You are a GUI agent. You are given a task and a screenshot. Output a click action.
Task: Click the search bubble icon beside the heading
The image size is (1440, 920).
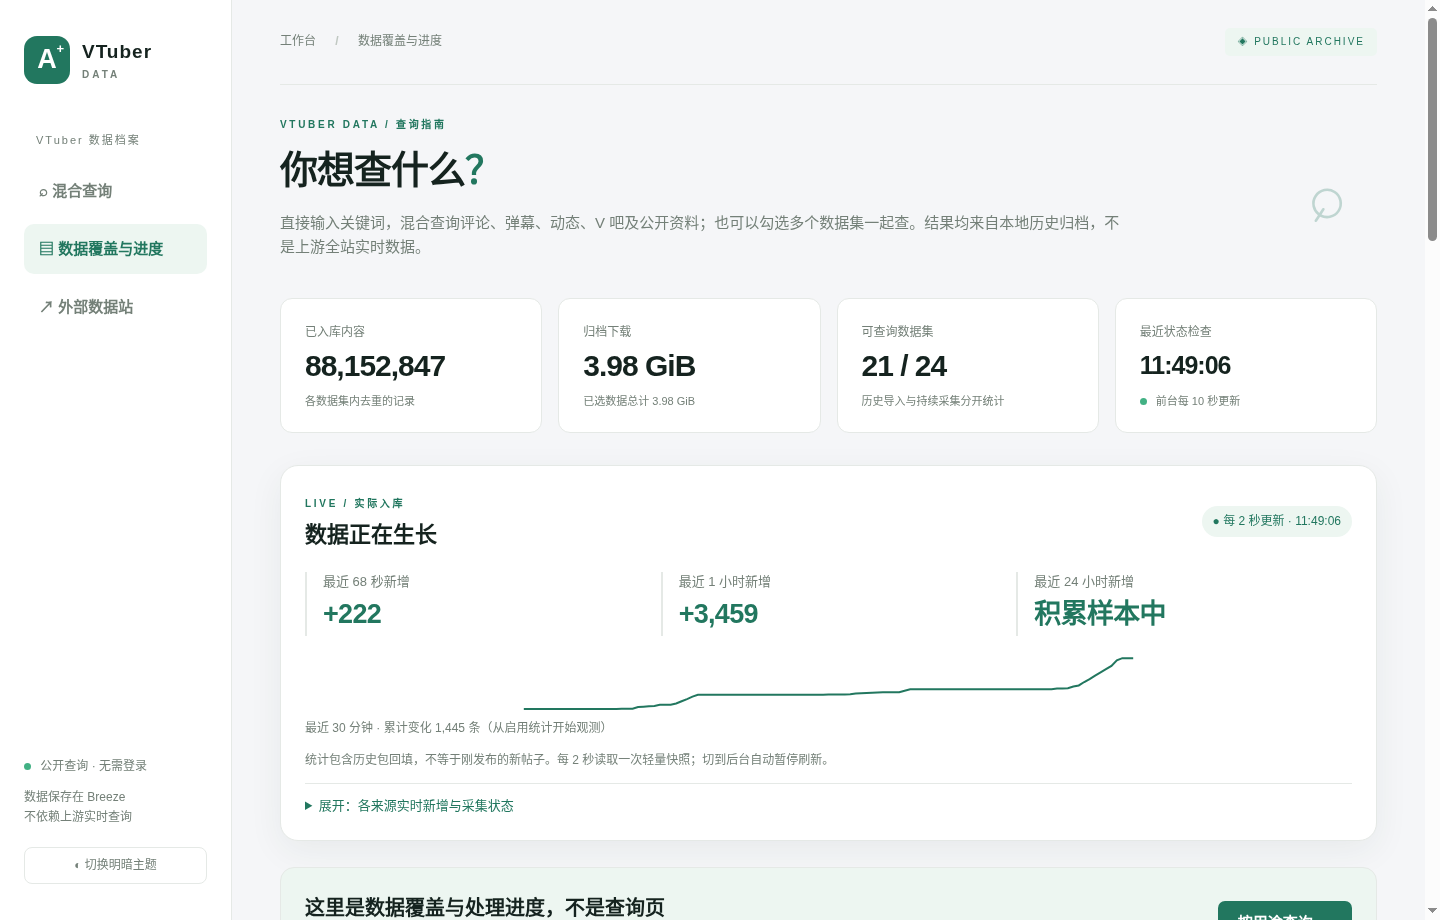coord(1326,204)
